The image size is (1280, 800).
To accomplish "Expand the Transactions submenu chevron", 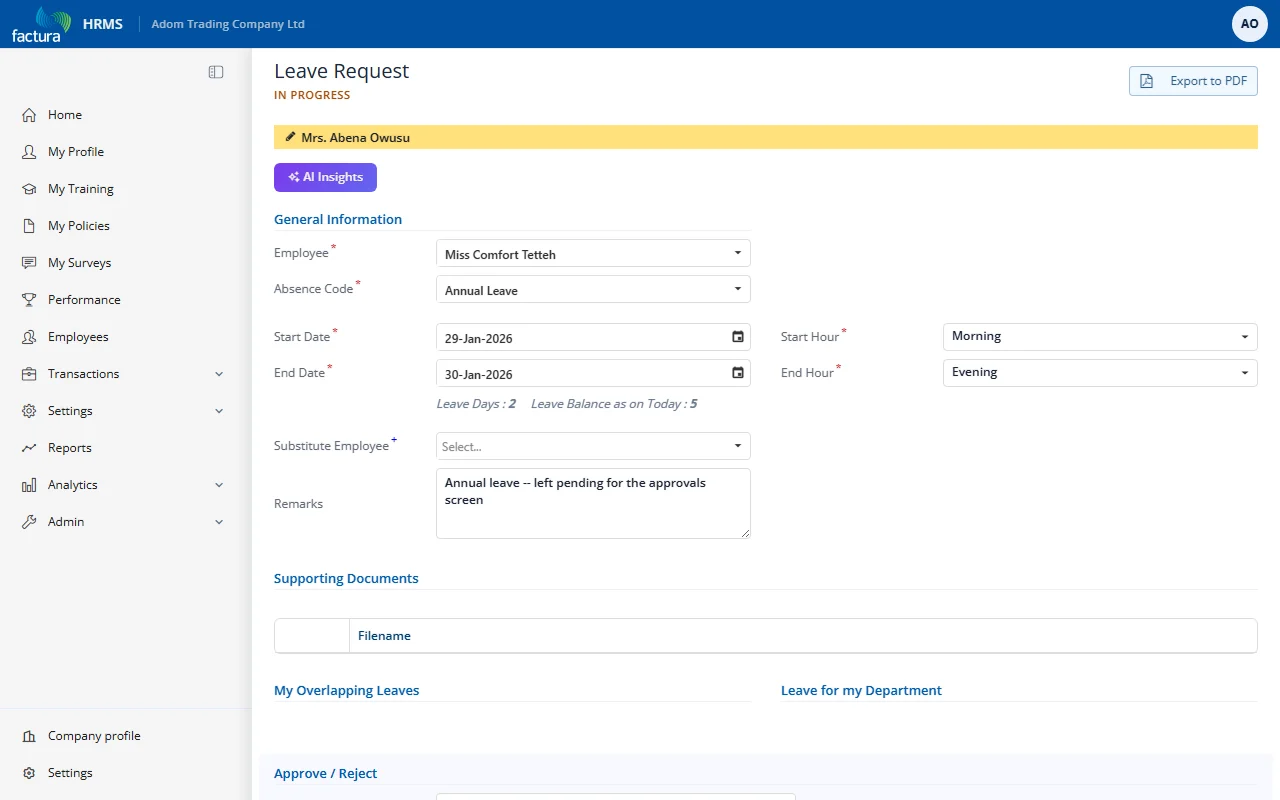I will coord(219,374).
